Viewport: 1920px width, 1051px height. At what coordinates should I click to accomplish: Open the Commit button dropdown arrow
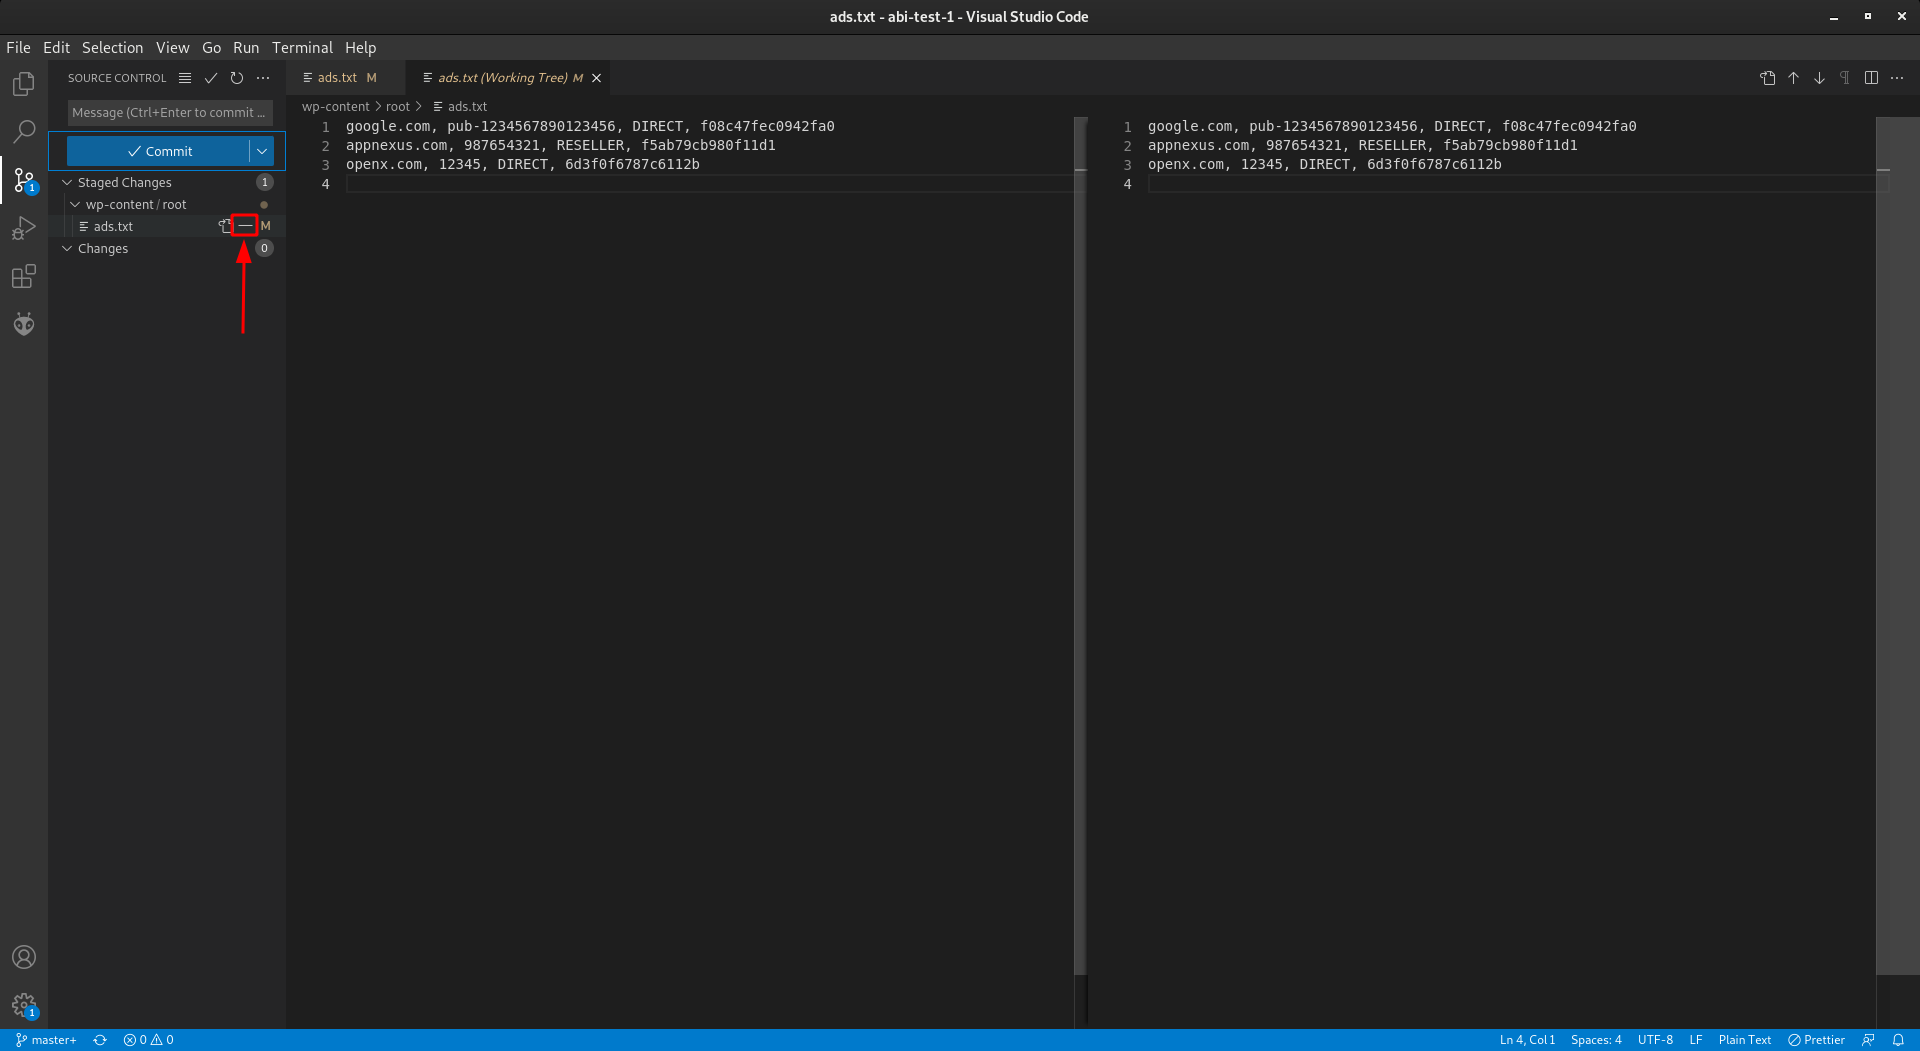point(262,151)
